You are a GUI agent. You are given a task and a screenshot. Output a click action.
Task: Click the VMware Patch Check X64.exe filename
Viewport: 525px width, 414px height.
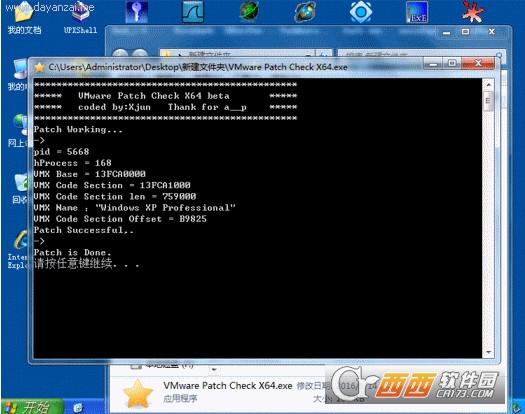coord(228,386)
